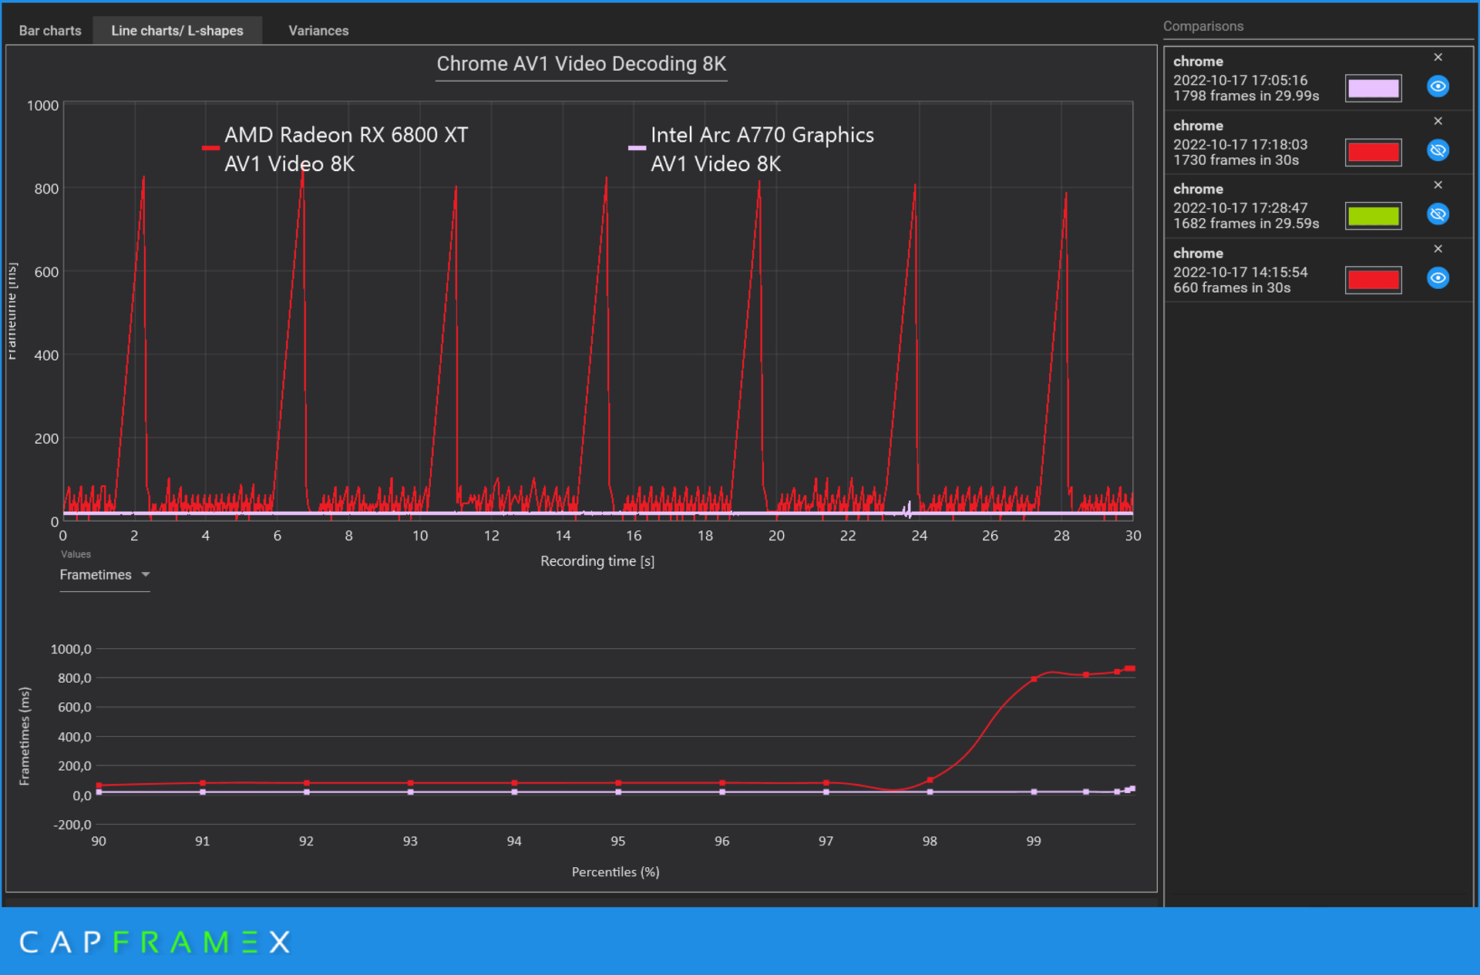Hide the 14:15:54 chrome record via eye icon
This screenshot has width=1480, height=975.
1438,279
